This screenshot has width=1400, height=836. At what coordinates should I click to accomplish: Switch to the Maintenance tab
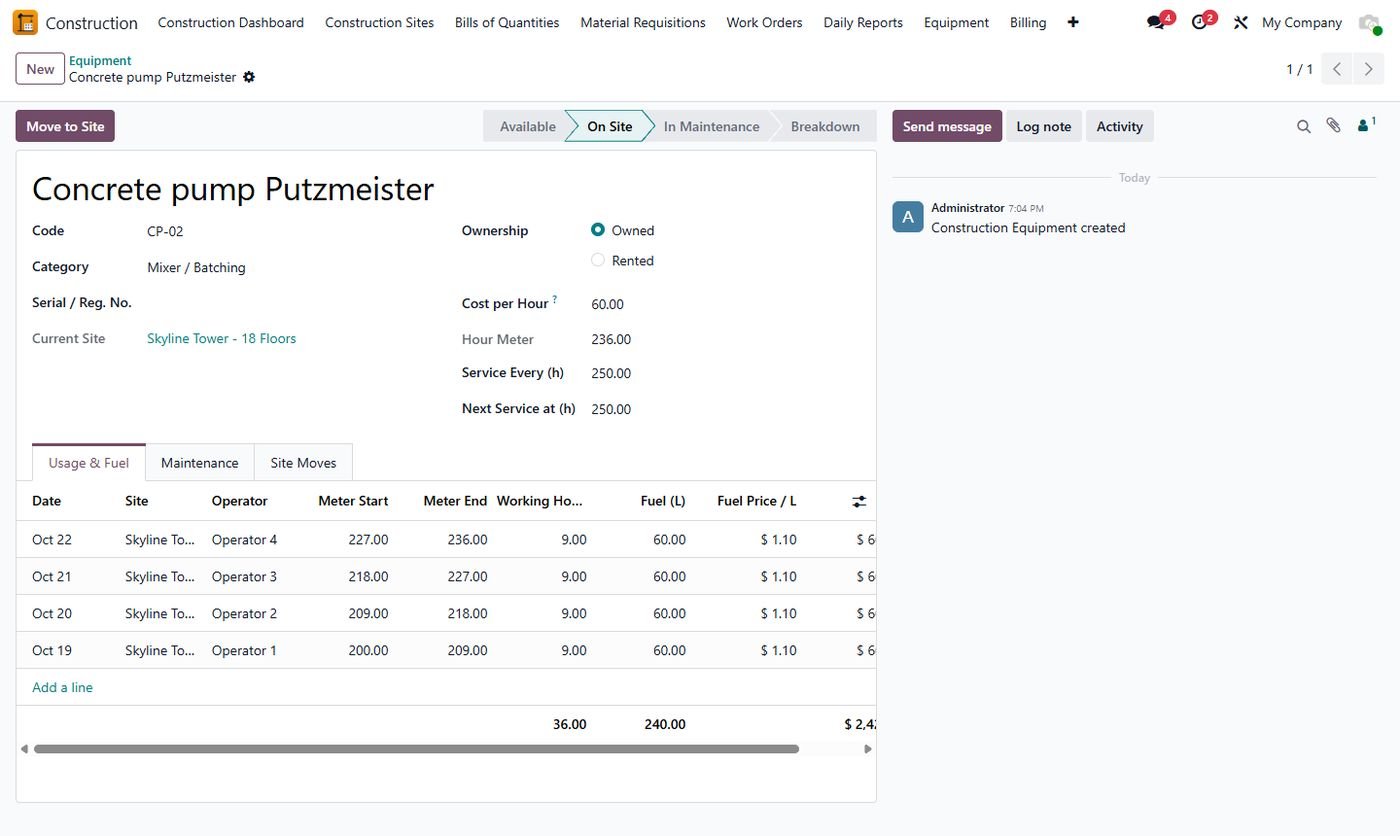coord(200,463)
